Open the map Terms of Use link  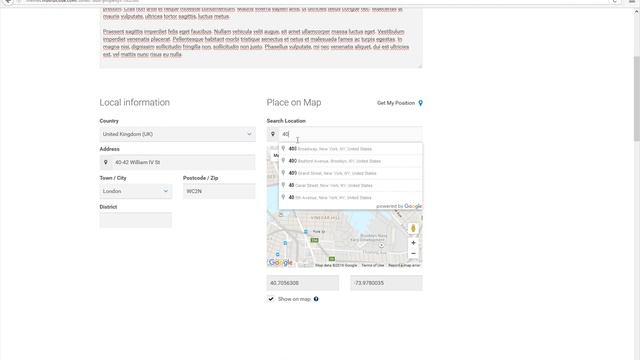[373, 265]
